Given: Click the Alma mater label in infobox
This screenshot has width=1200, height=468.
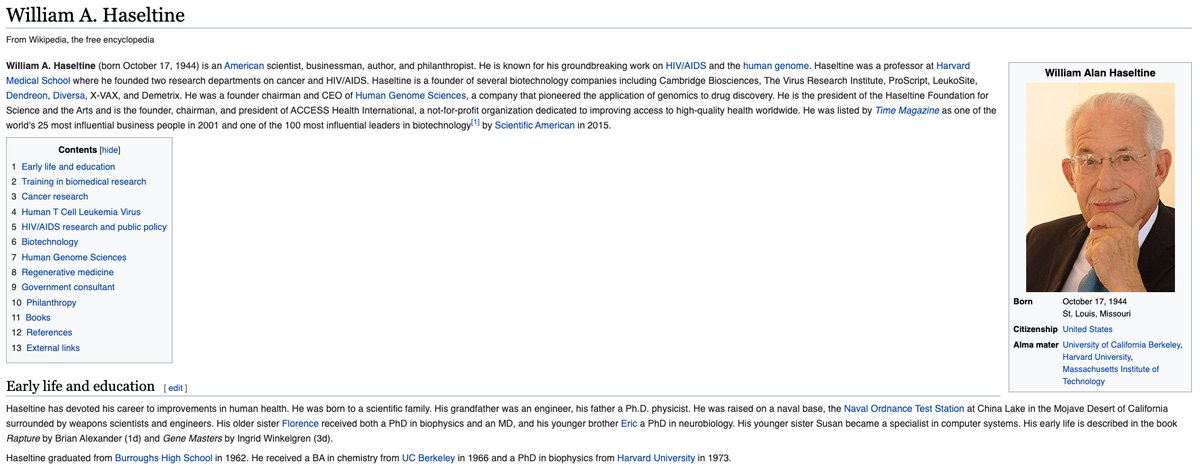Looking at the screenshot, I should pos(1035,345).
